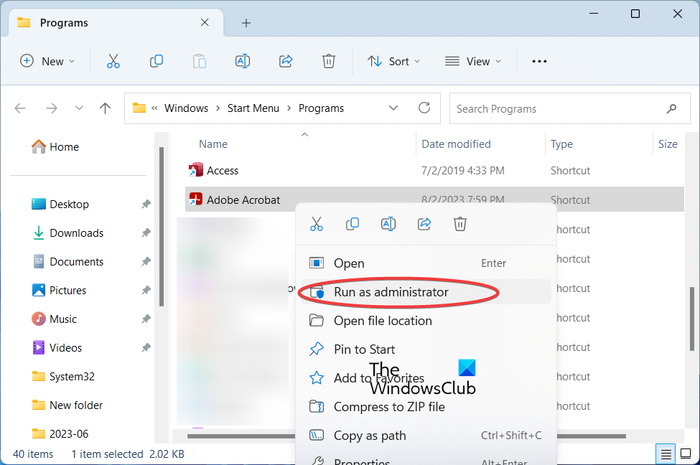Screen dimensions: 700x465
Task: Click the Cut icon in the toolbar
Action: 113,61
